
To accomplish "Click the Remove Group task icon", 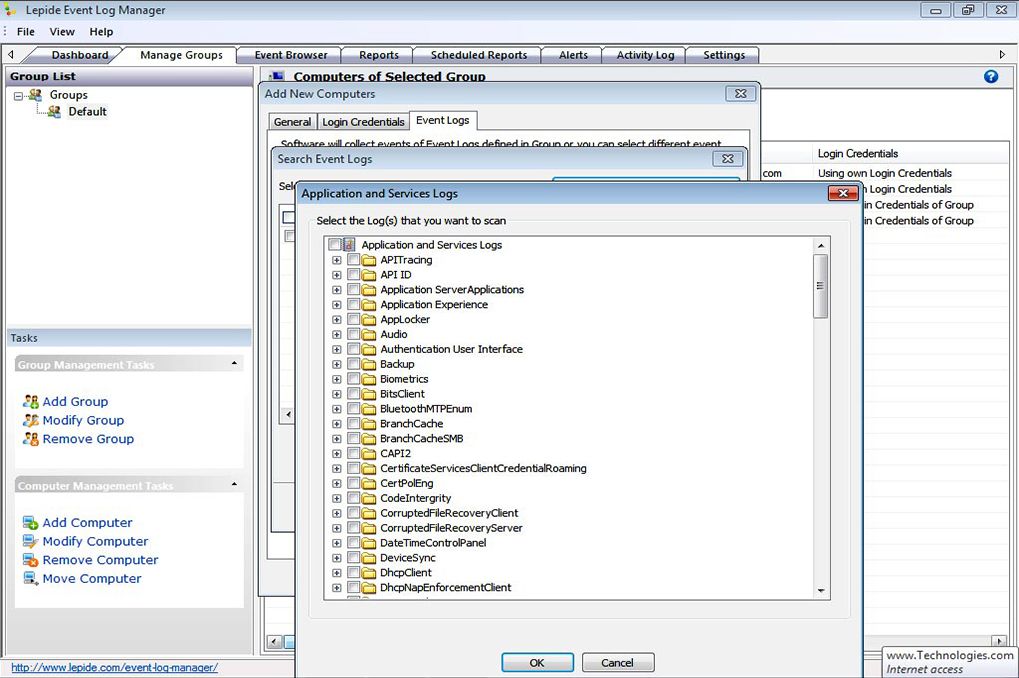I will [31, 439].
